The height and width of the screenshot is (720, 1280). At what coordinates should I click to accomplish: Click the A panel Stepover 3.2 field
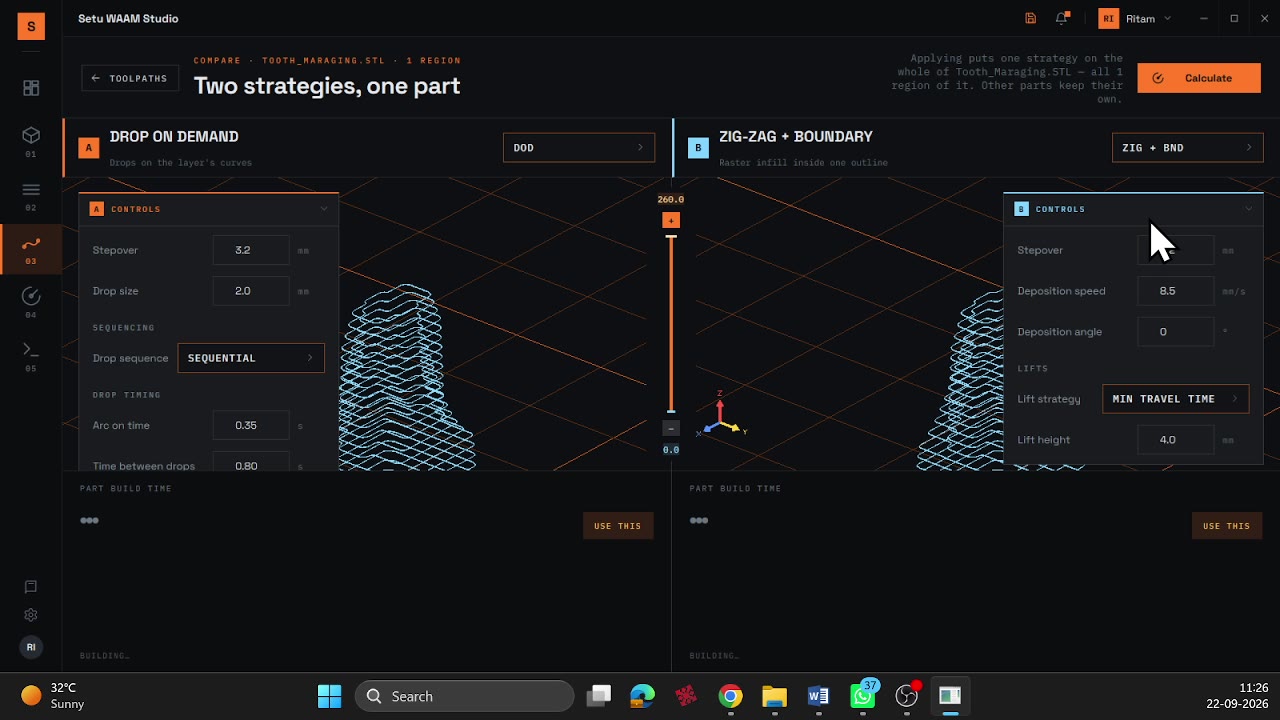[x=251, y=250]
